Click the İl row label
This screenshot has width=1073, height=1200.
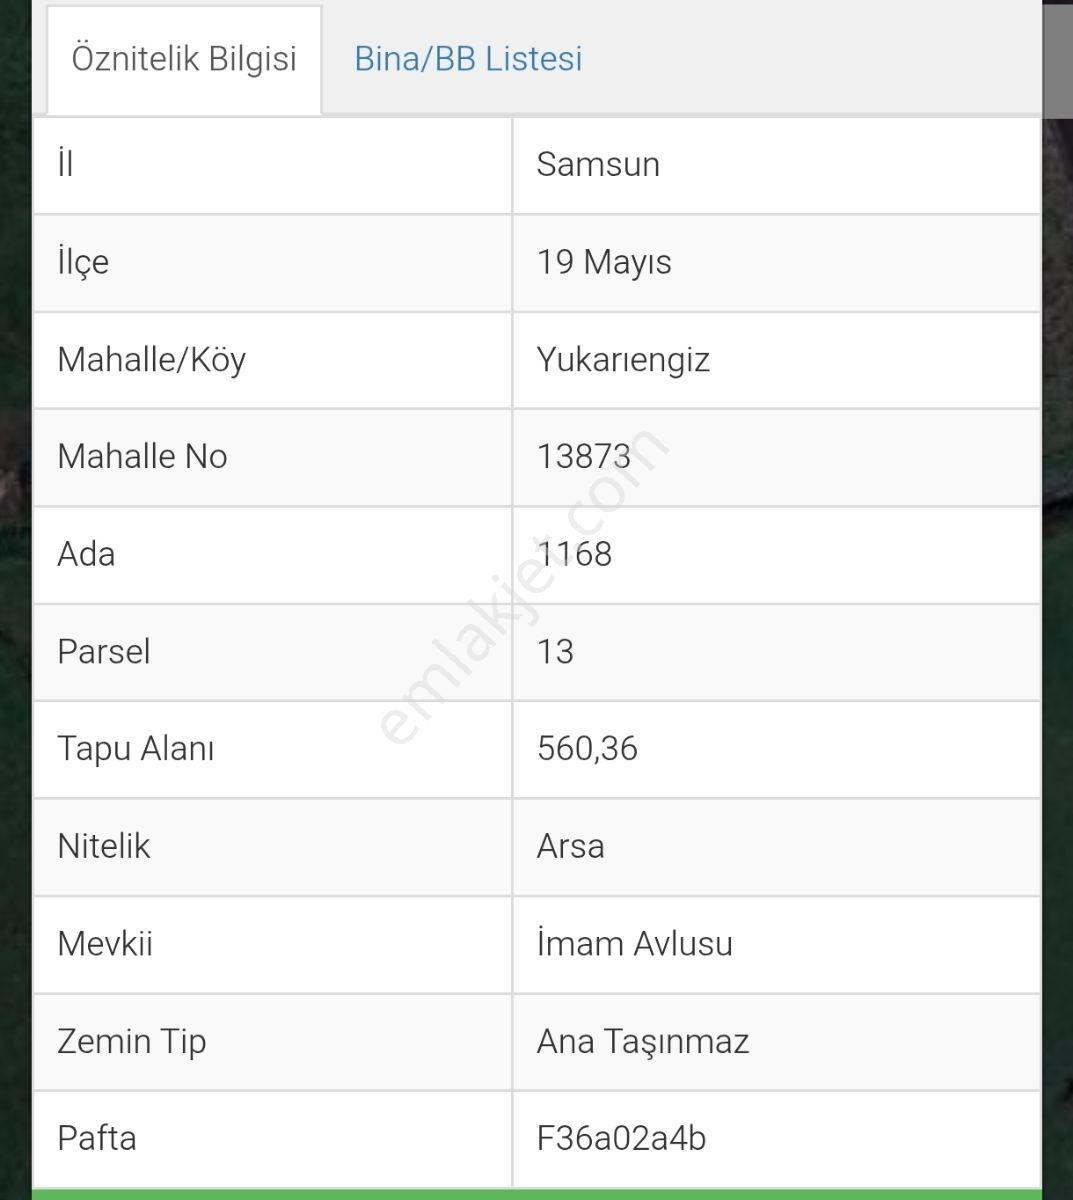coord(65,164)
